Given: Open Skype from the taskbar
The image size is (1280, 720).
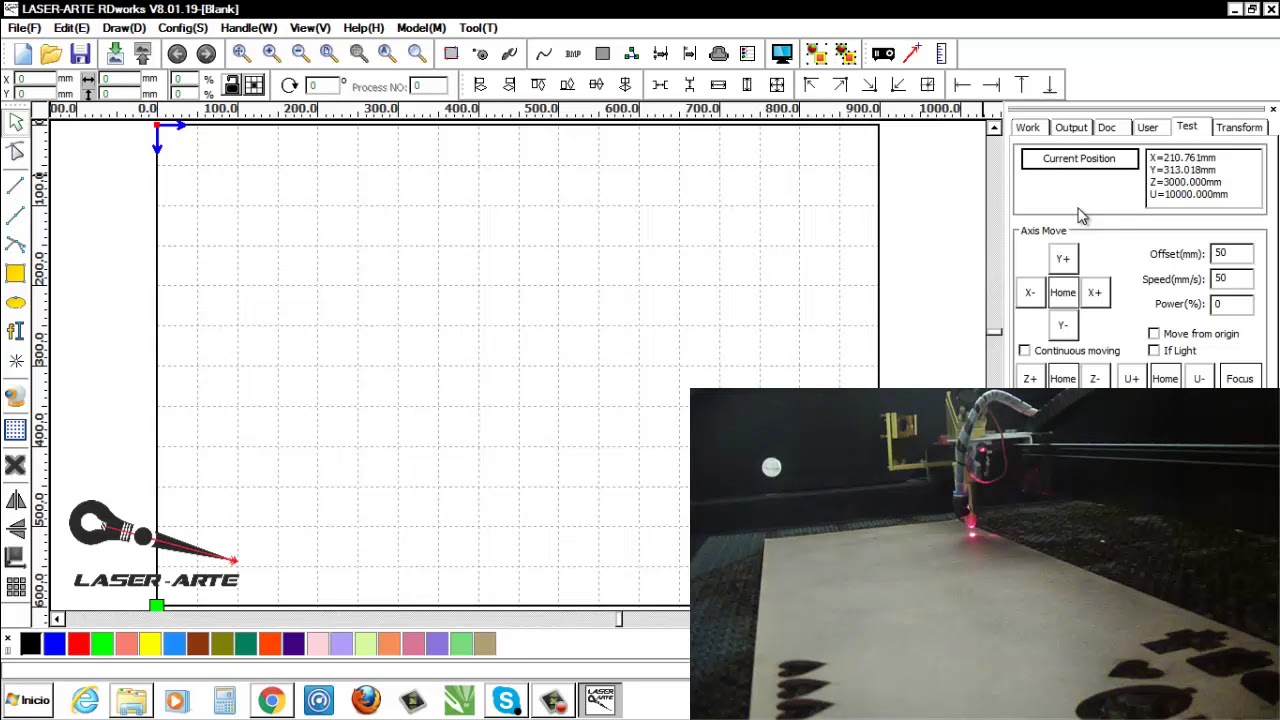Looking at the screenshot, I should click(x=506, y=700).
